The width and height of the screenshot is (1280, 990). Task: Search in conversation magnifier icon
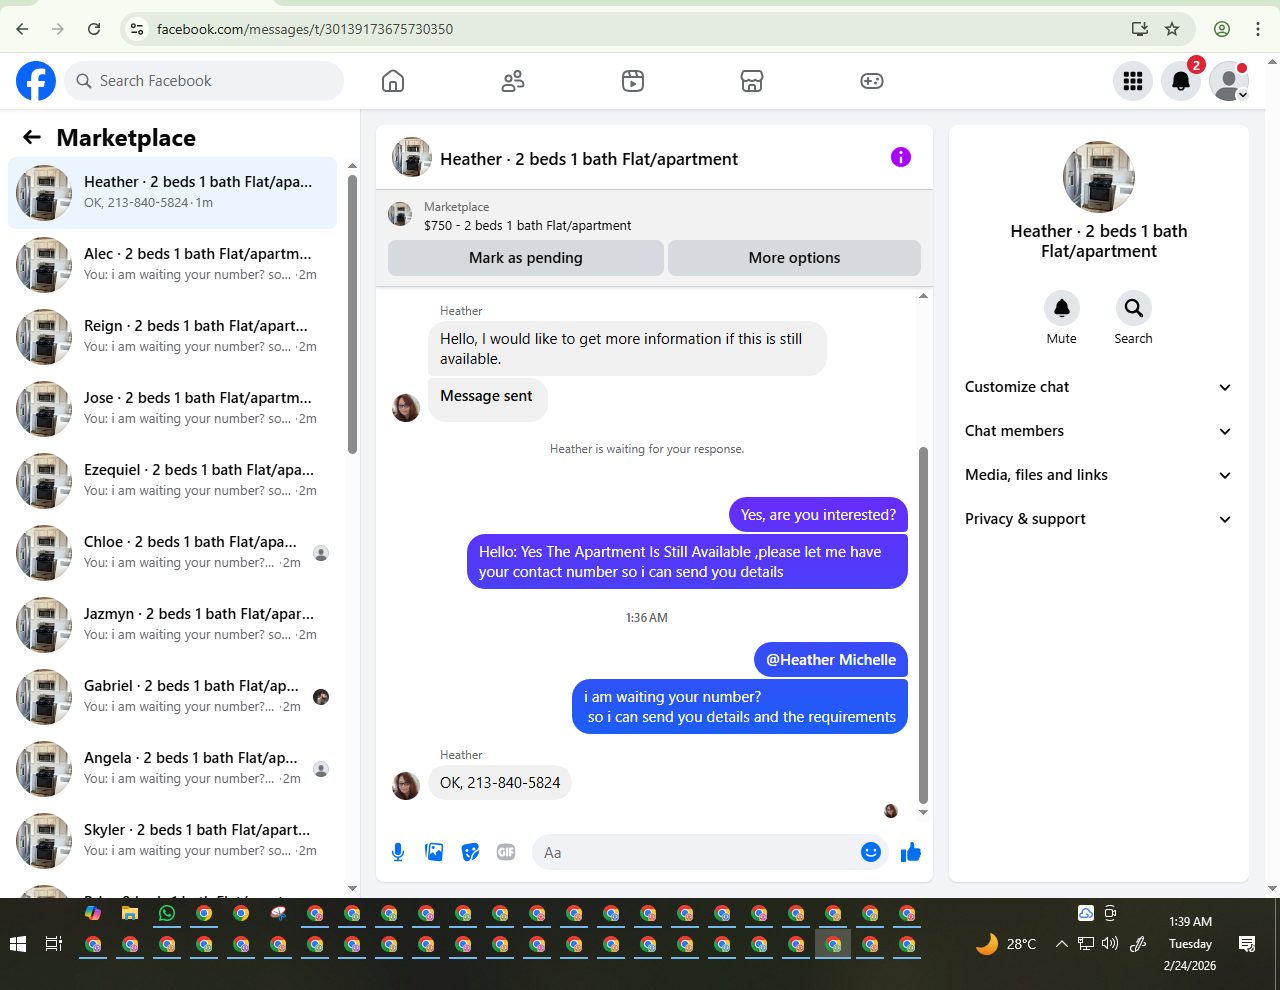[1133, 308]
